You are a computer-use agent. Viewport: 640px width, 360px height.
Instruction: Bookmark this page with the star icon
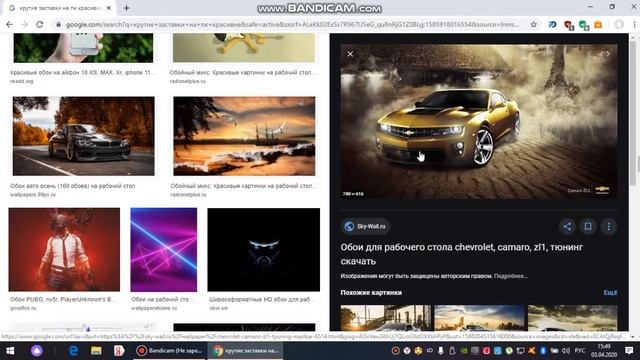pos(533,24)
